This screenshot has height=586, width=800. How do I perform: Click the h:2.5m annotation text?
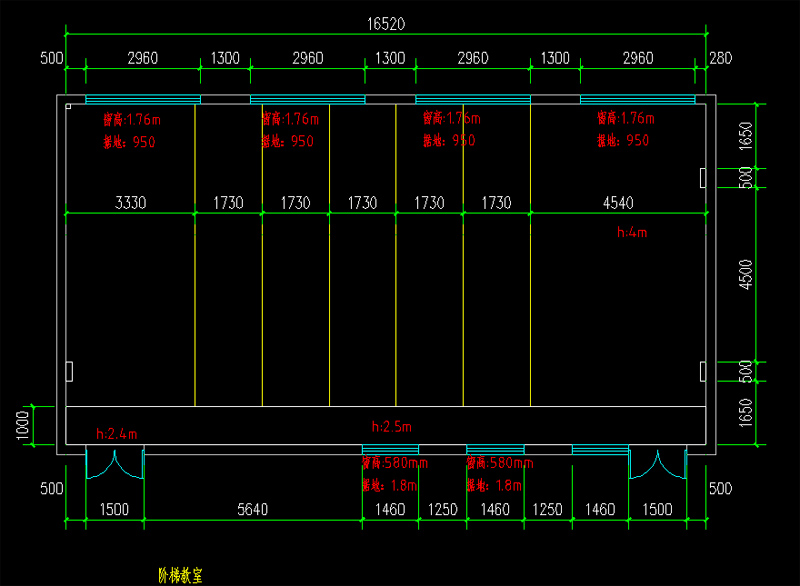pyautogui.click(x=391, y=427)
